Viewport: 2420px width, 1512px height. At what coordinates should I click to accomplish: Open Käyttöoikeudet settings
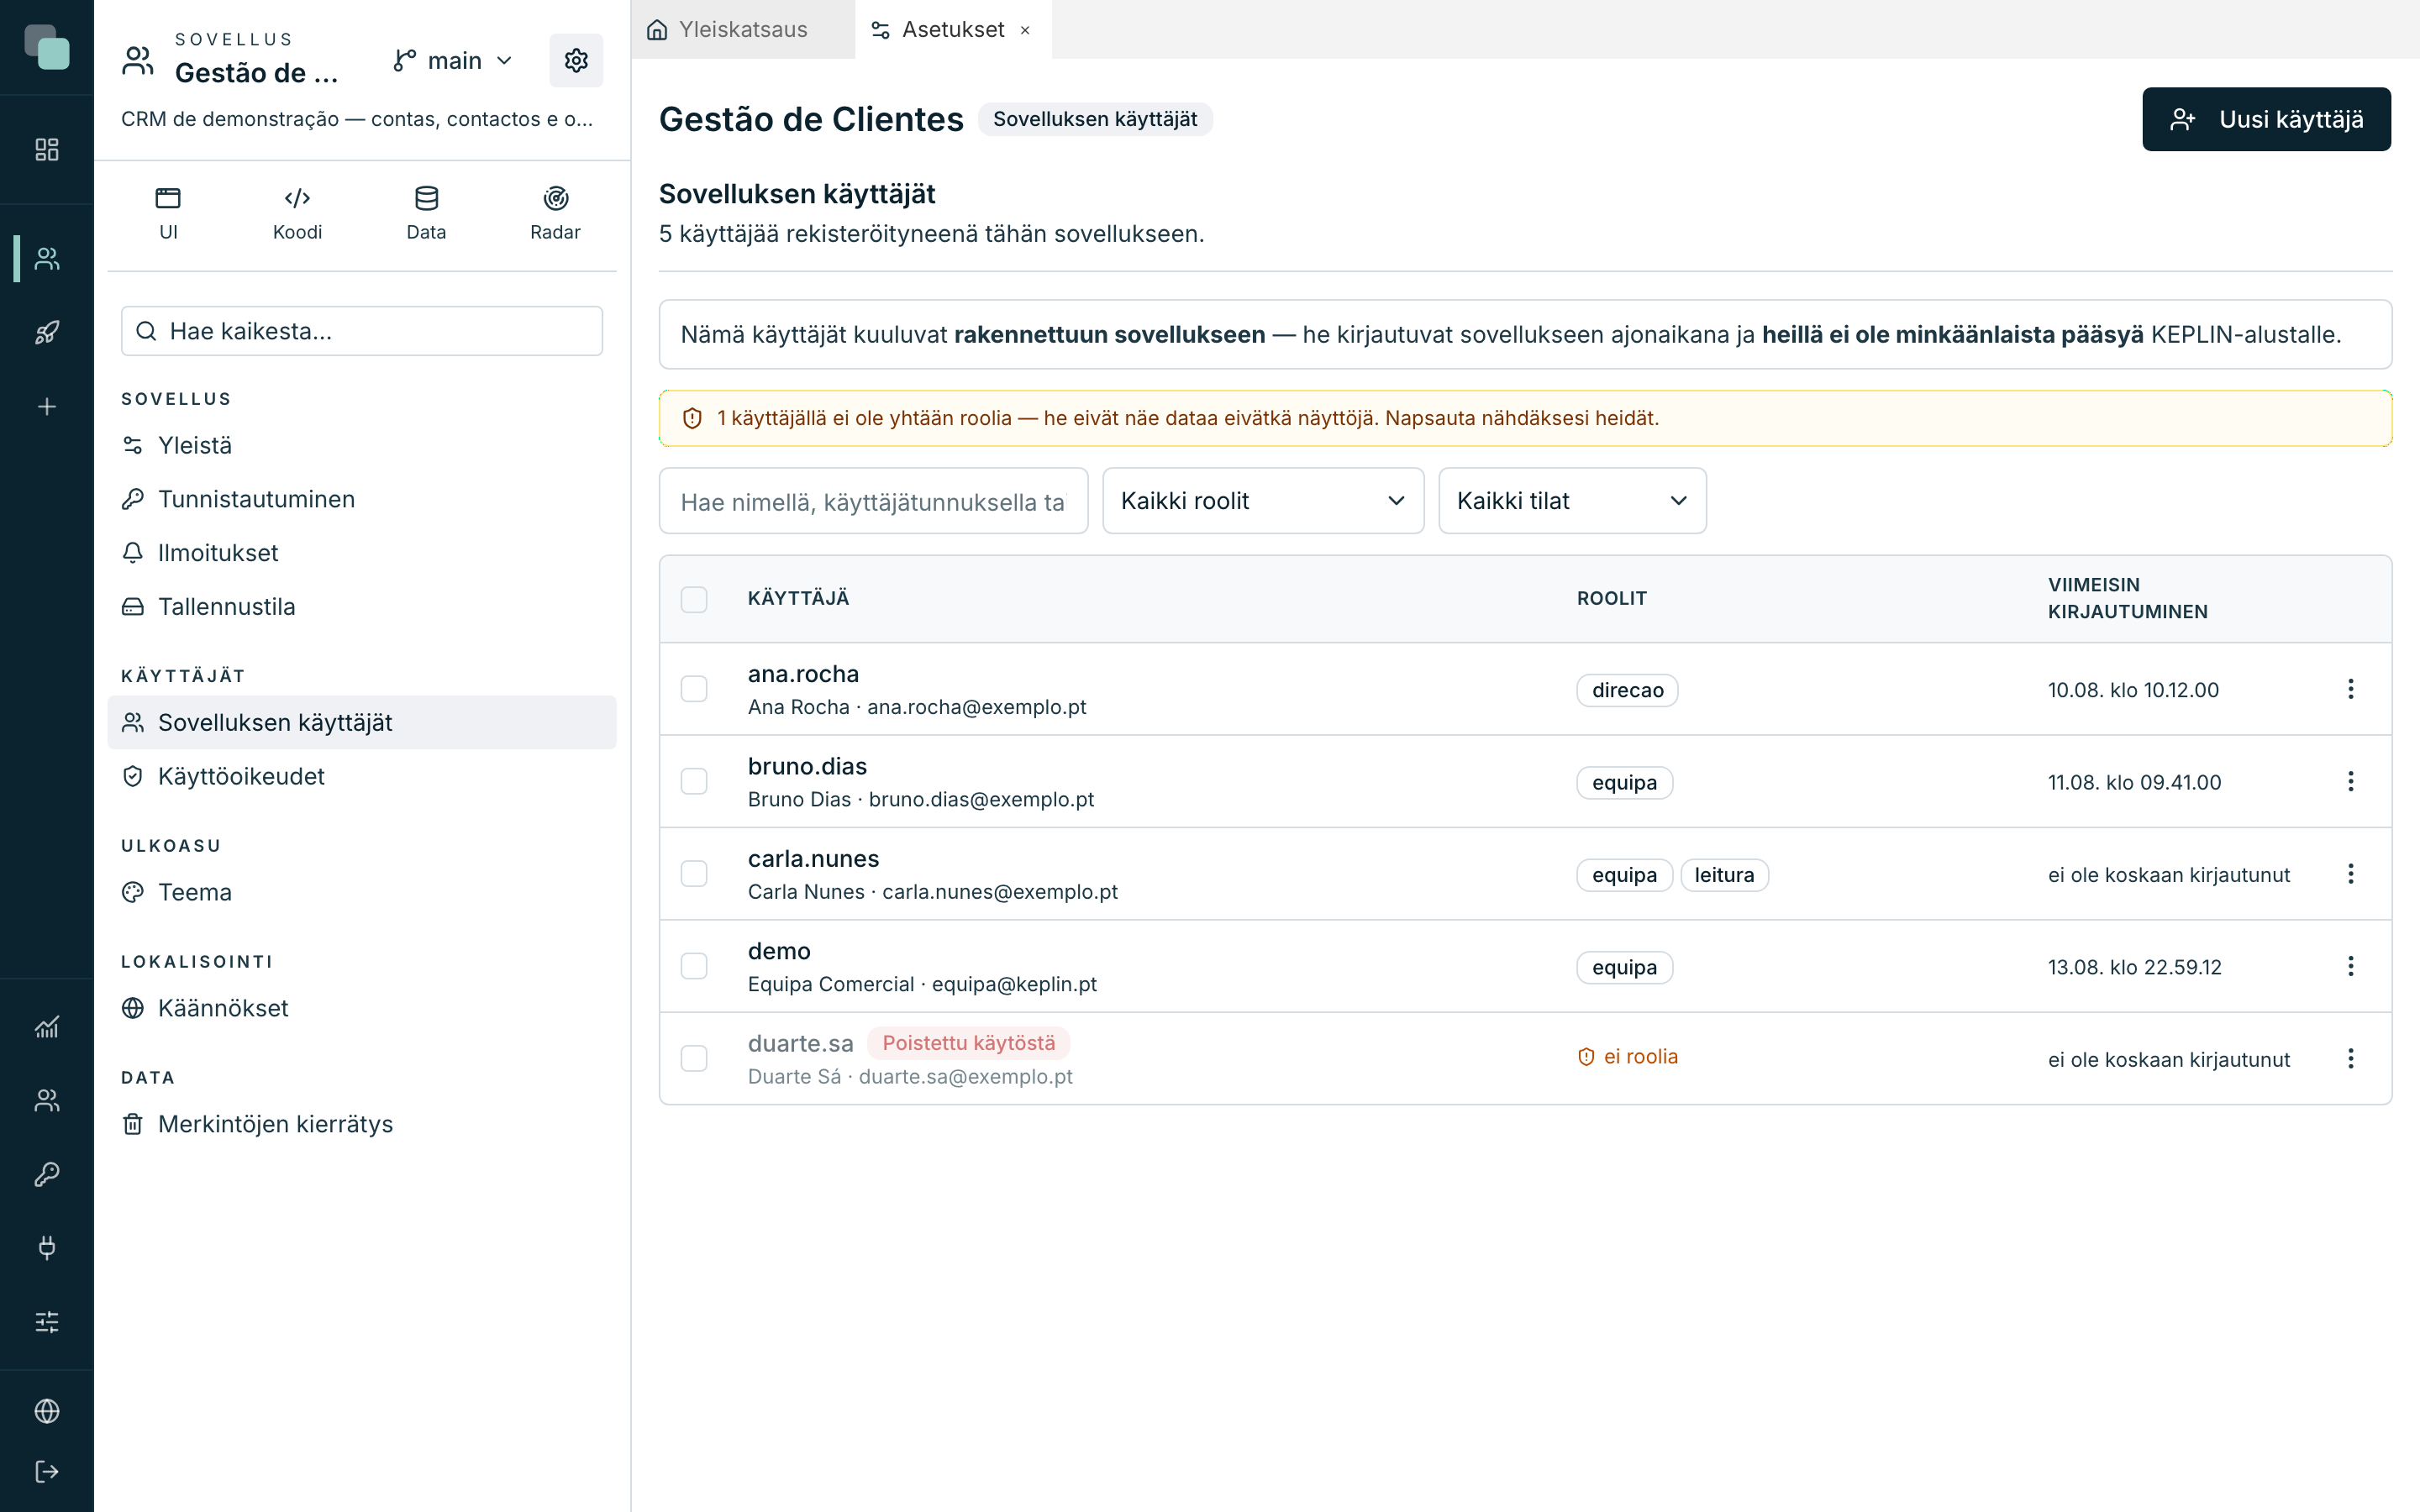coord(362,776)
